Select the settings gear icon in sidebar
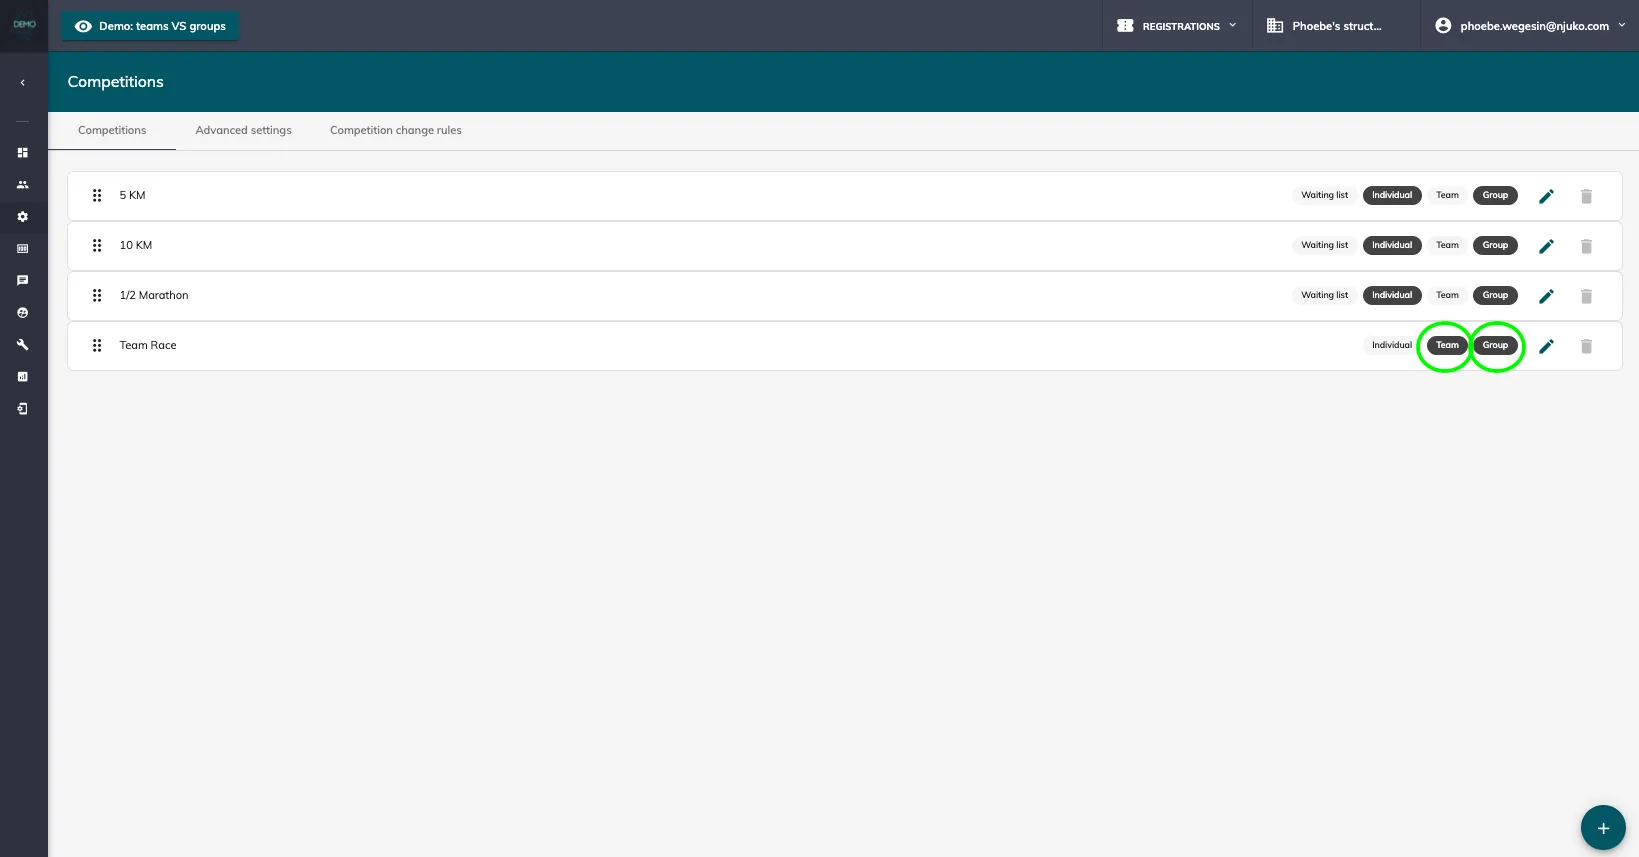This screenshot has width=1639, height=857. [x=22, y=217]
